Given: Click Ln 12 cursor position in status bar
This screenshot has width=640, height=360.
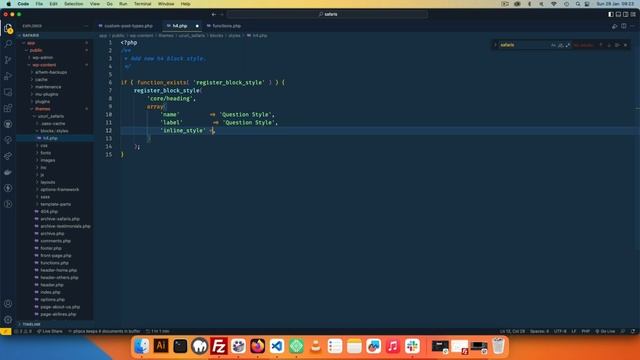Looking at the screenshot, I should pos(512,331).
